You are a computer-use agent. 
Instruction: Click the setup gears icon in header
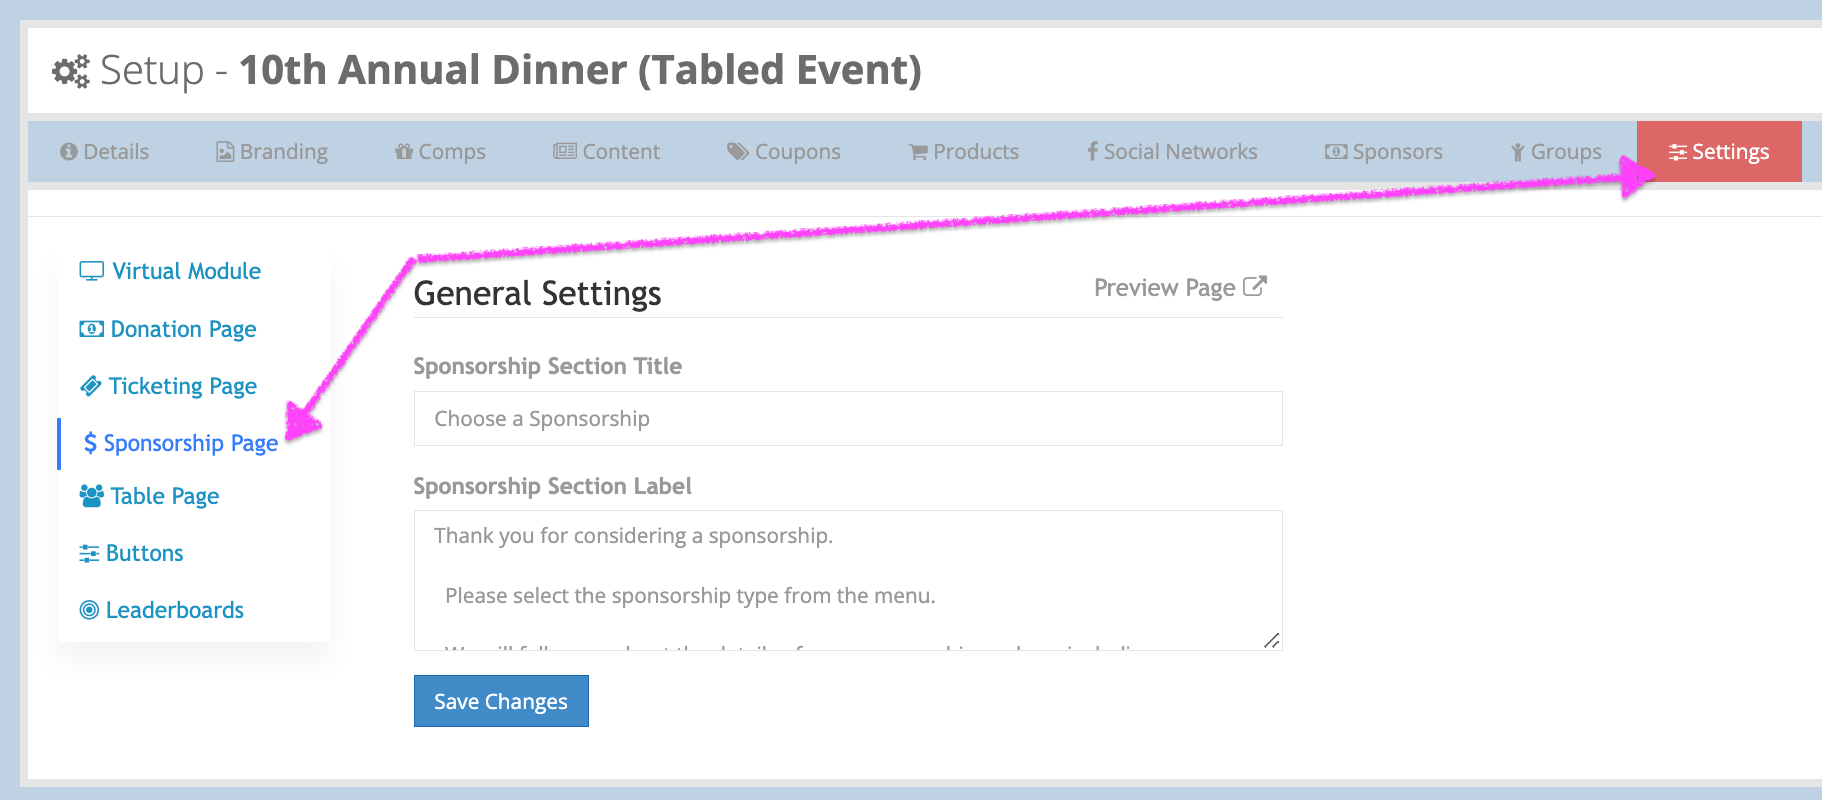[71, 71]
